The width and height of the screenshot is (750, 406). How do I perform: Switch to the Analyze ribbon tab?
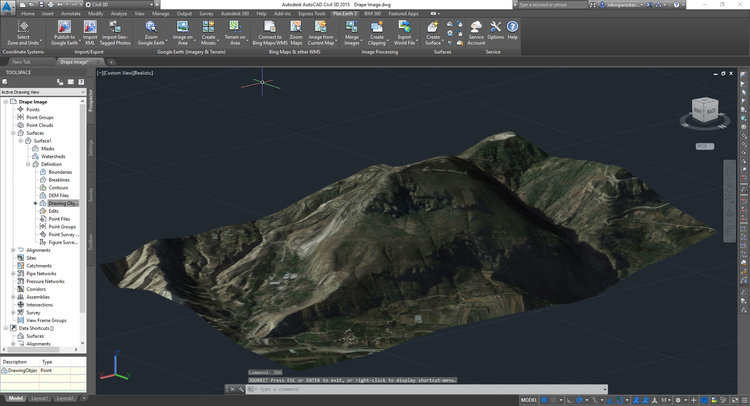[120, 15]
